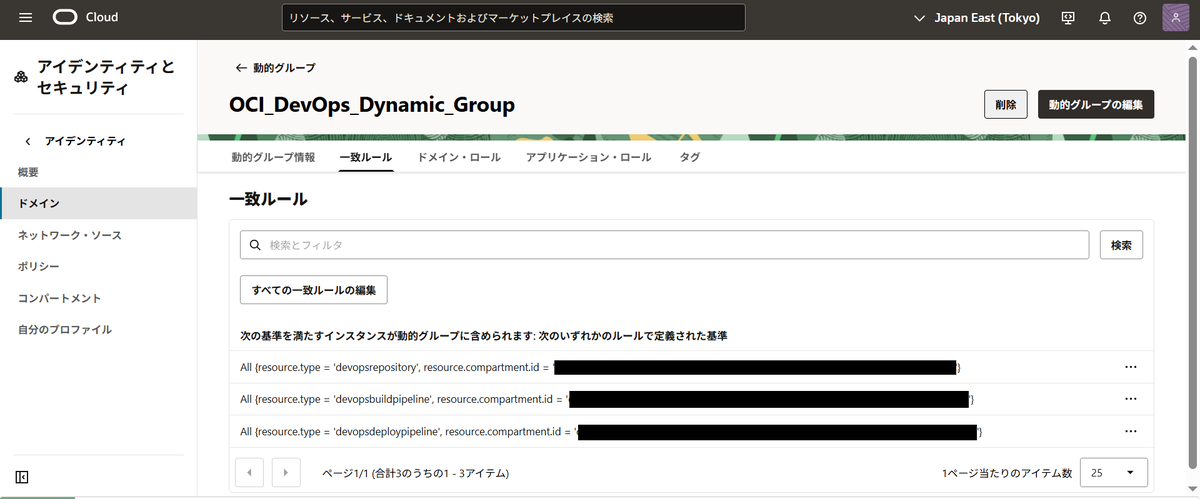
Task: Click the OCI_DevOps_Dynamic_Group title
Action: point(372,104)
